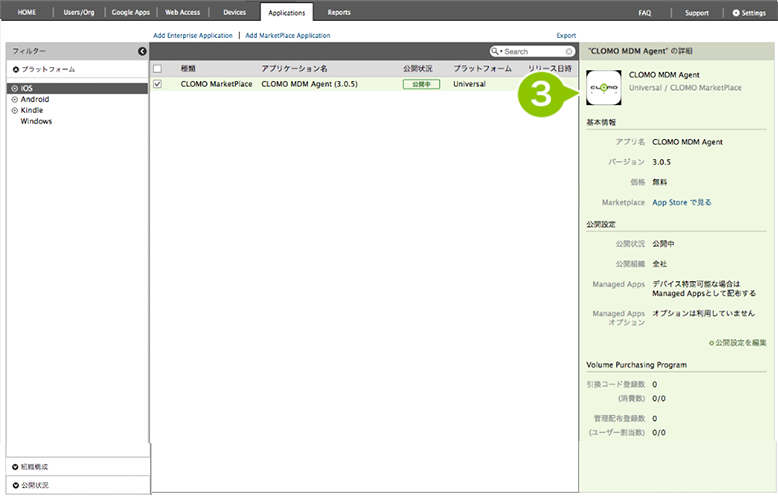Click the 公開中 status badge in the row
Screen dimensions: 778x500
pos(421,84)
